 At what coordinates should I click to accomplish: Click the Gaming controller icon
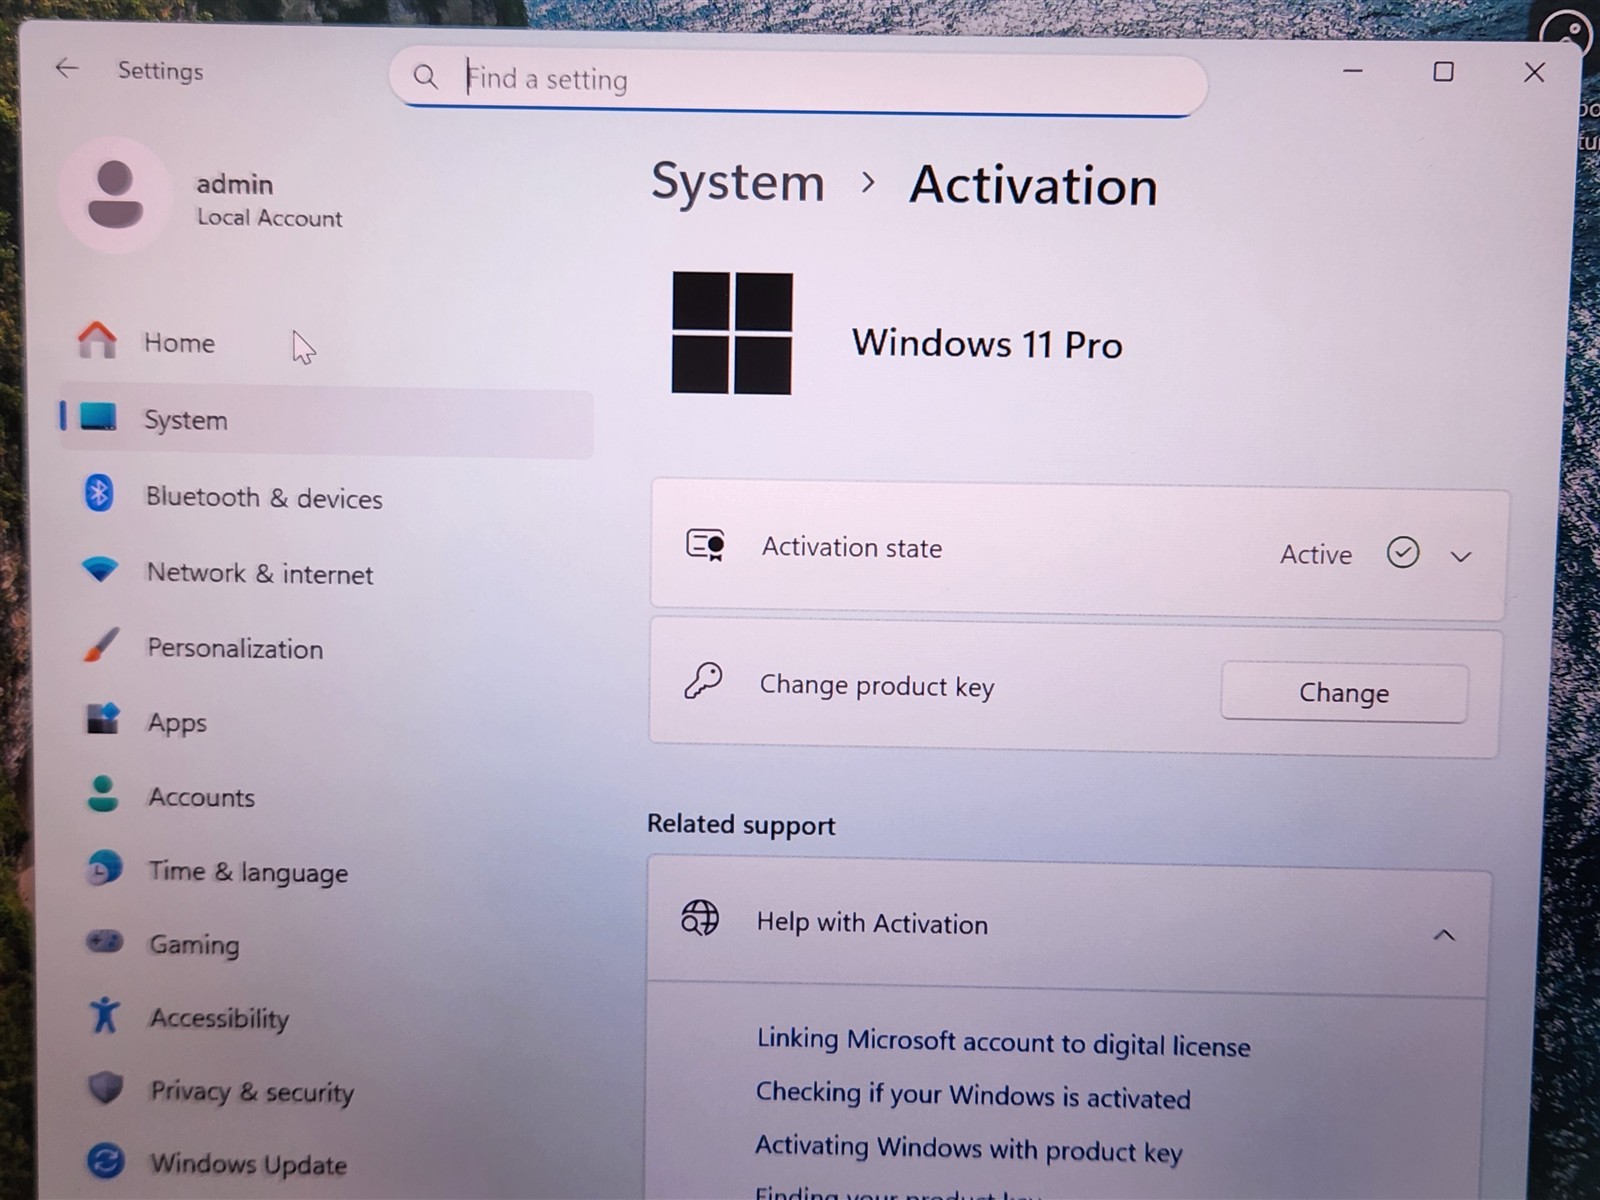coord(104,941)
